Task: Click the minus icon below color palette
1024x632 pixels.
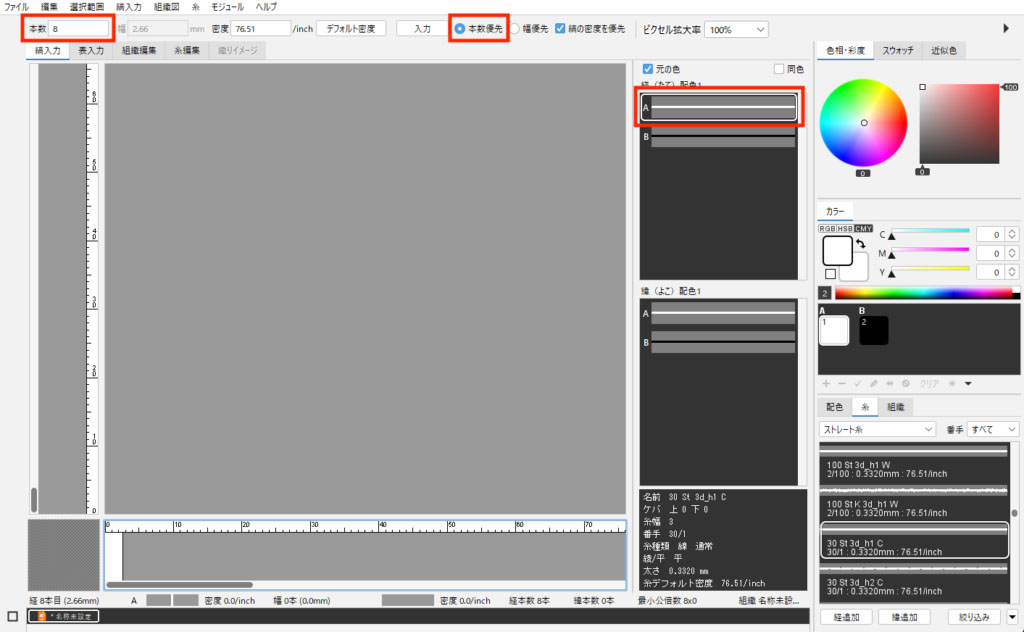Action: pyautogui.click(x=842, y=383)
